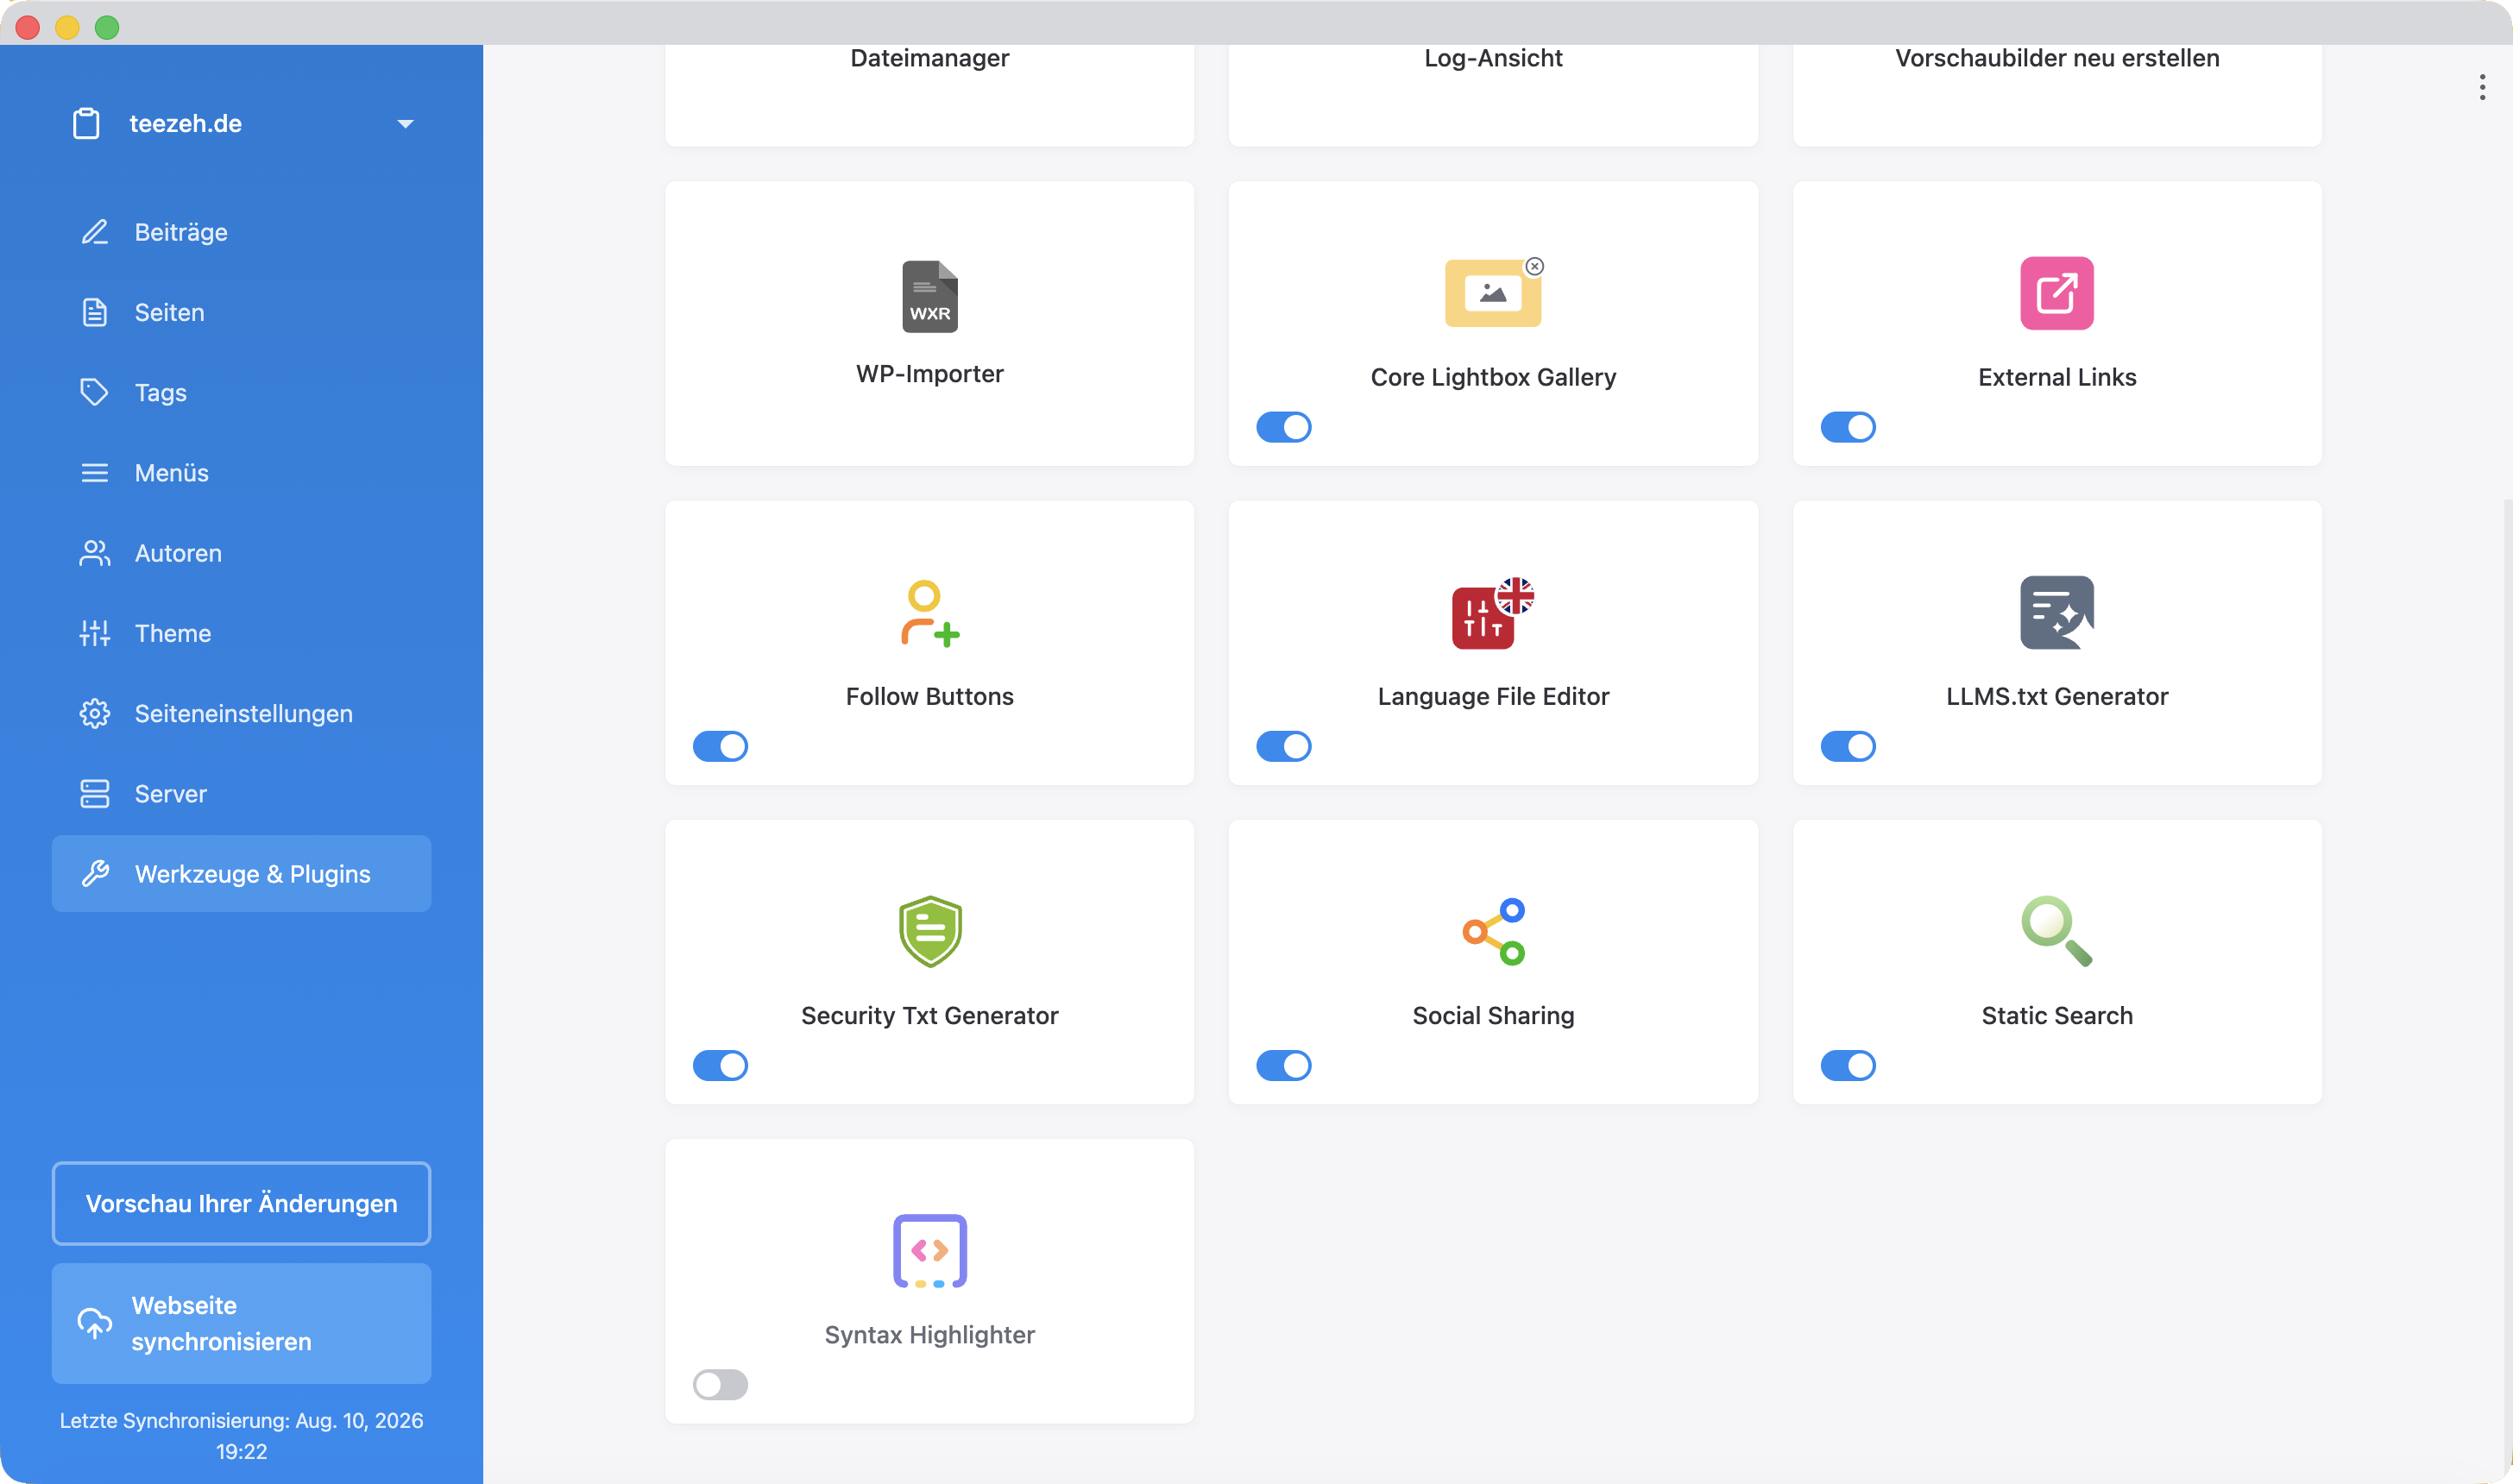This screenshot has height=1484, width=2513.
Task: Open the Theme settings
Action: pos(241,633)
